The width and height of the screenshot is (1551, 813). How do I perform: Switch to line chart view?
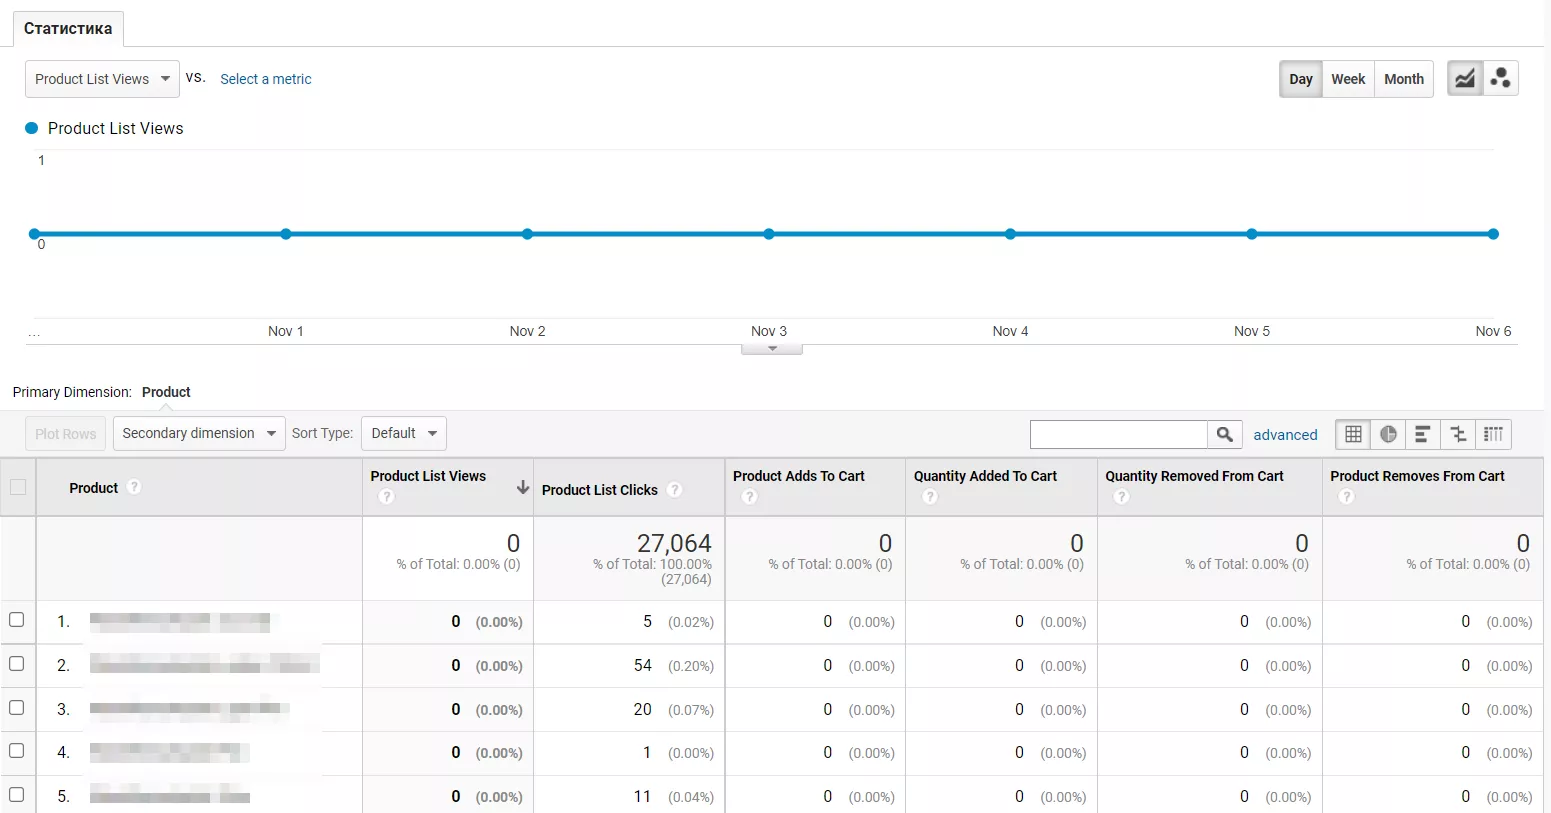(1464, 79)
